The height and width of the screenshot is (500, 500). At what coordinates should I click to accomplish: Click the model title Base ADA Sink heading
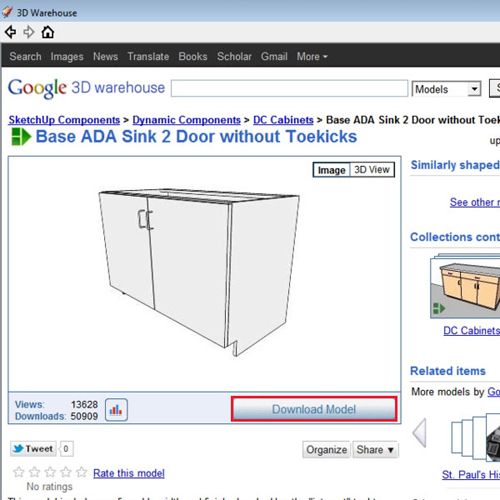tap(196, 137)
